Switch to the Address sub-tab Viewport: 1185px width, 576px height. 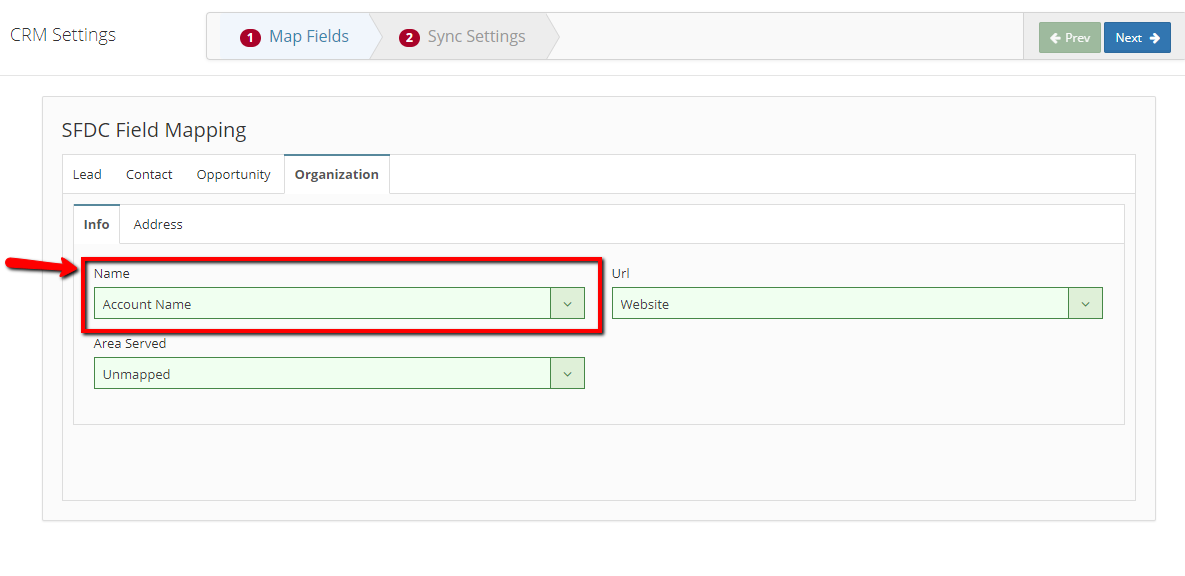coord(158,225)
